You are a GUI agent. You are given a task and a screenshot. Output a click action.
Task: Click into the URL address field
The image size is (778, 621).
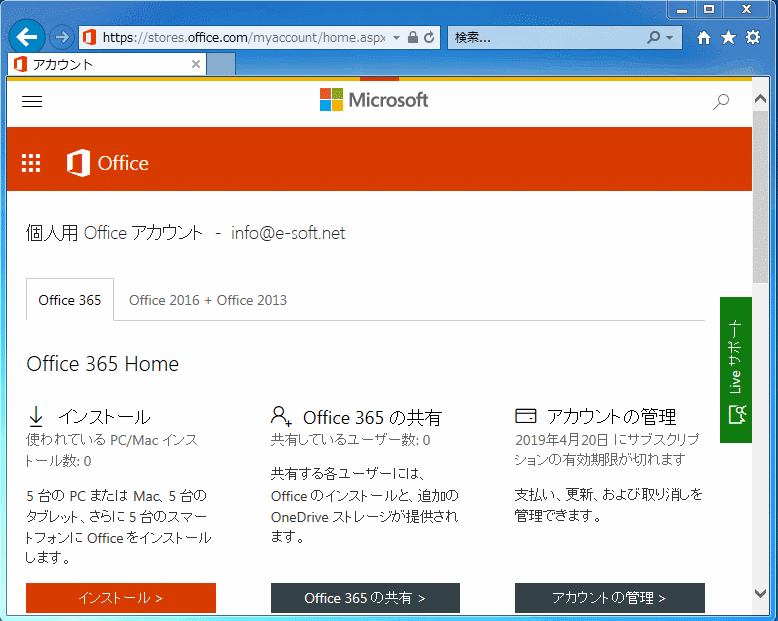[244, 37]
